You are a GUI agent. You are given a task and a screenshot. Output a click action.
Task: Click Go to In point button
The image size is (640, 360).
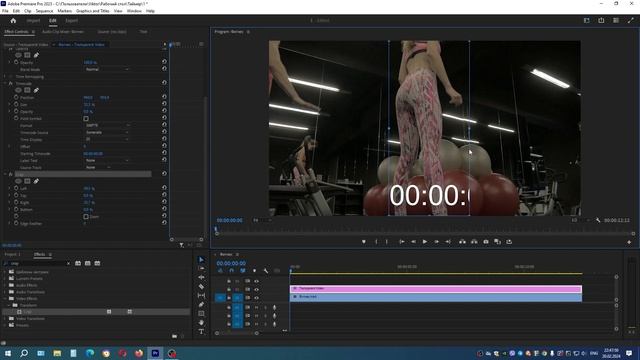point(402,242)
